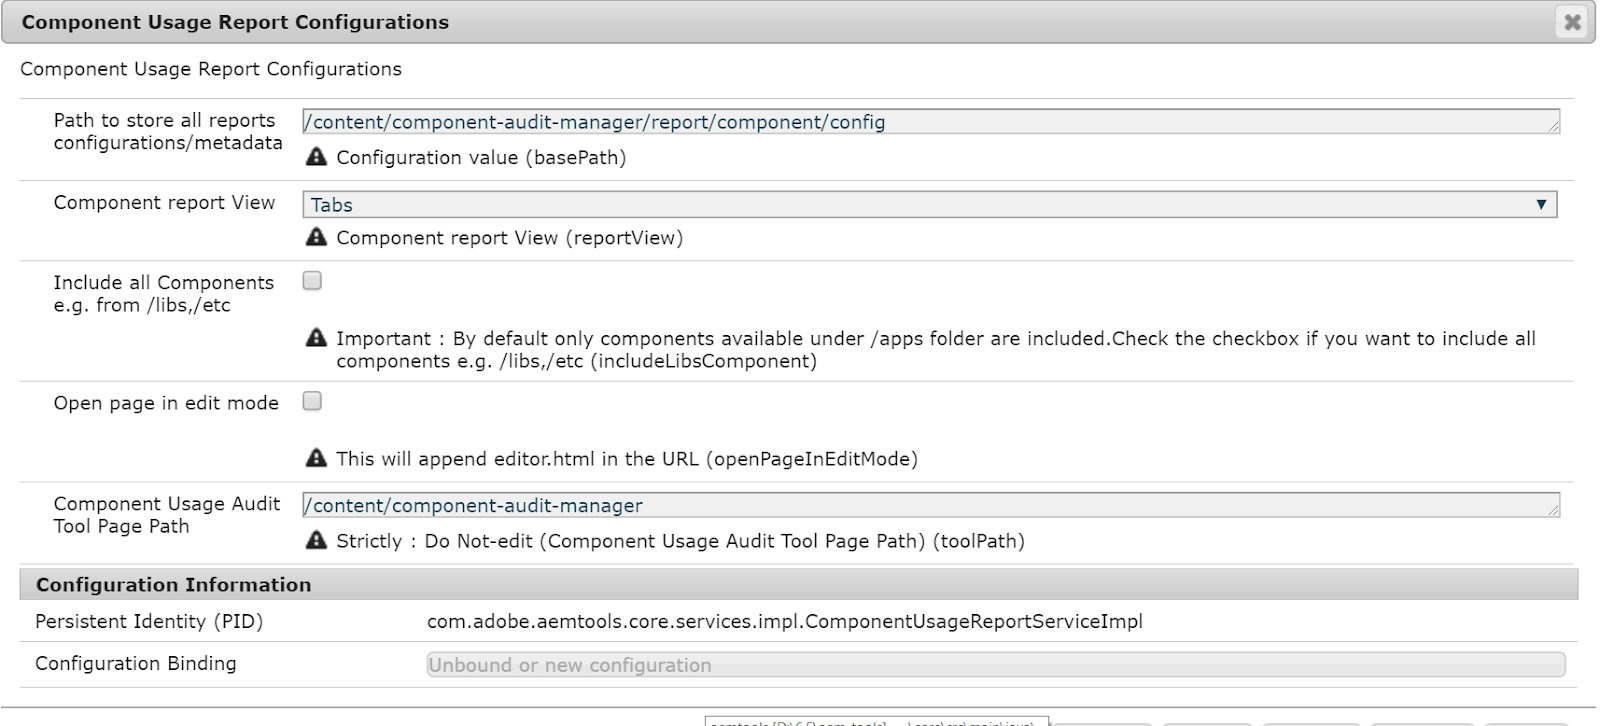Click warning icon beside reportView description

[x=316, y=237]
